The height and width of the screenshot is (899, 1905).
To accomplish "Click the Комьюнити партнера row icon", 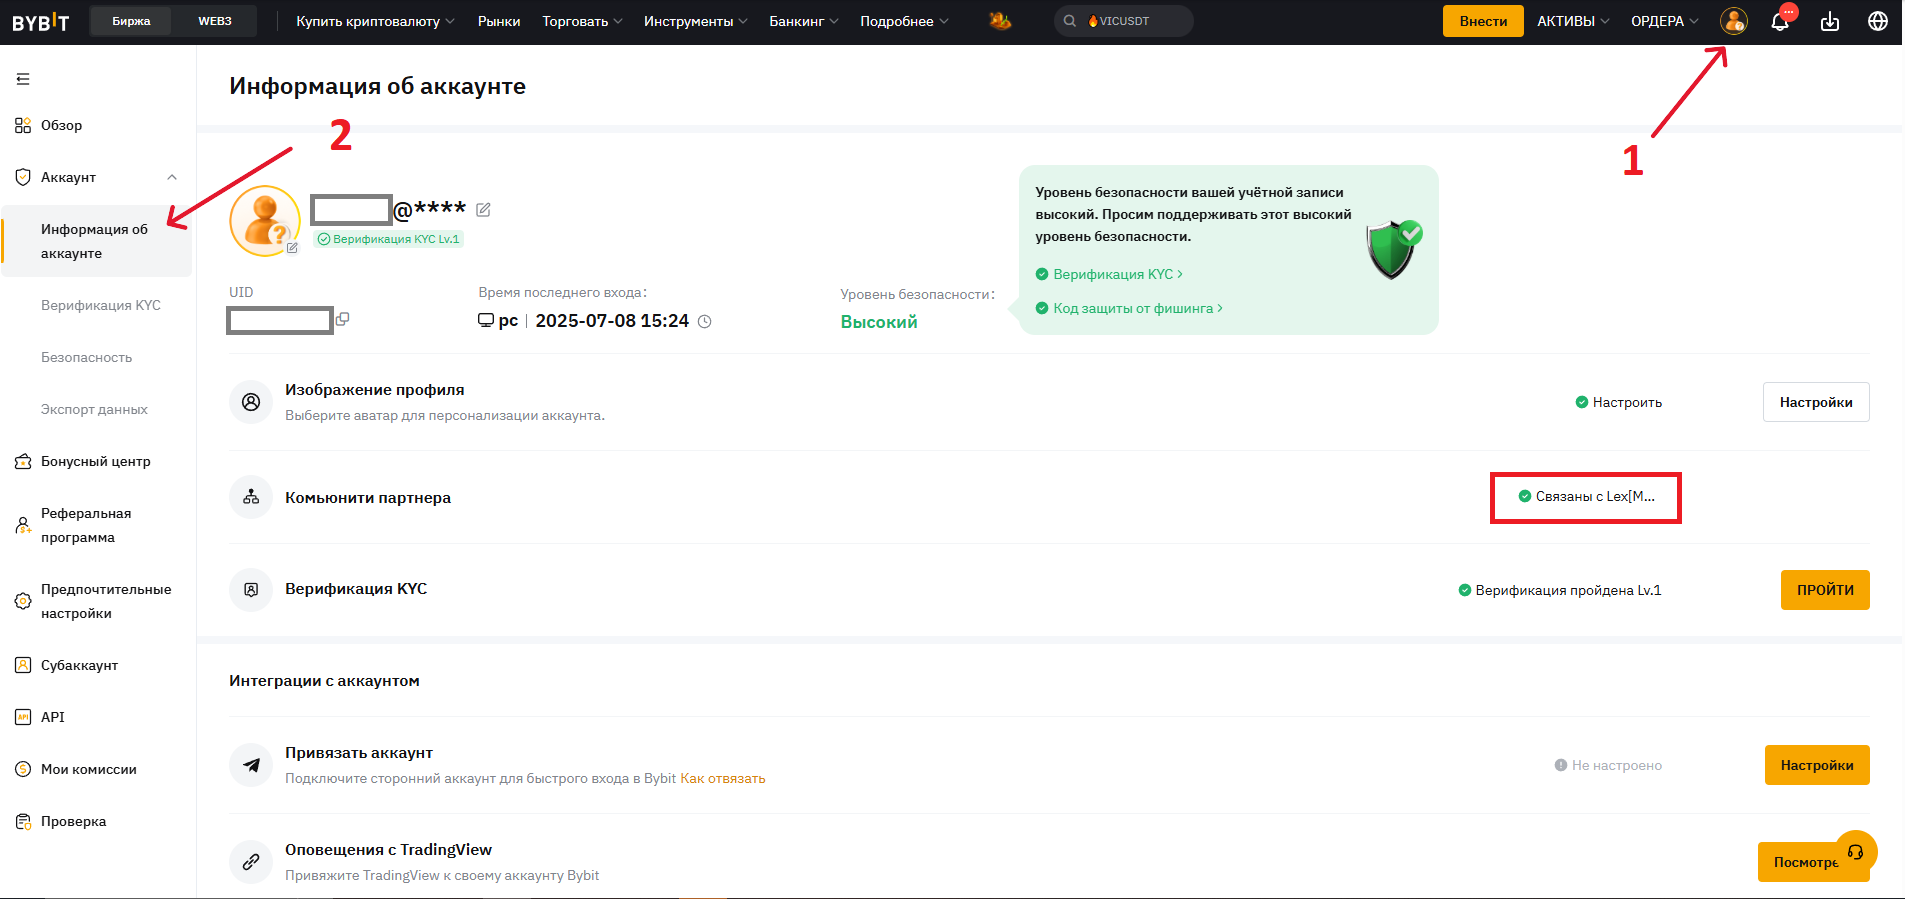I will click(251, 497).
